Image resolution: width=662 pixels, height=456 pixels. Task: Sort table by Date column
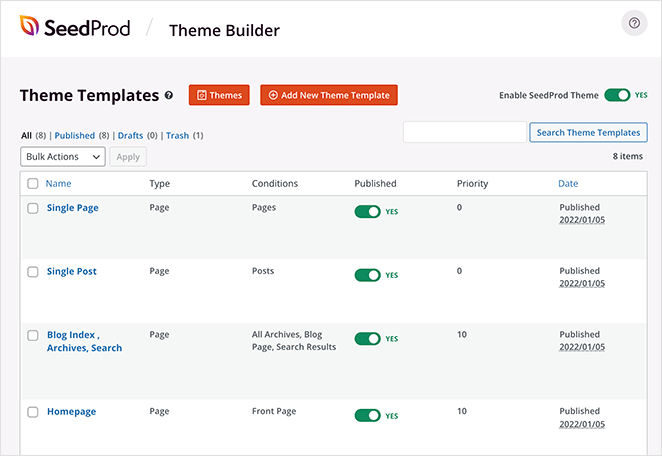568,184
